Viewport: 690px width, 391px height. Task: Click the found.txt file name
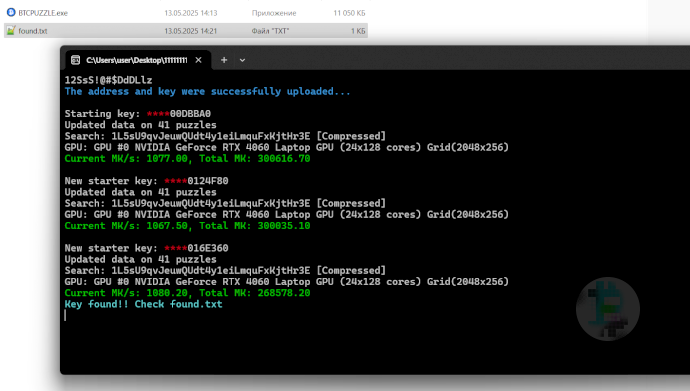(33, 31)
